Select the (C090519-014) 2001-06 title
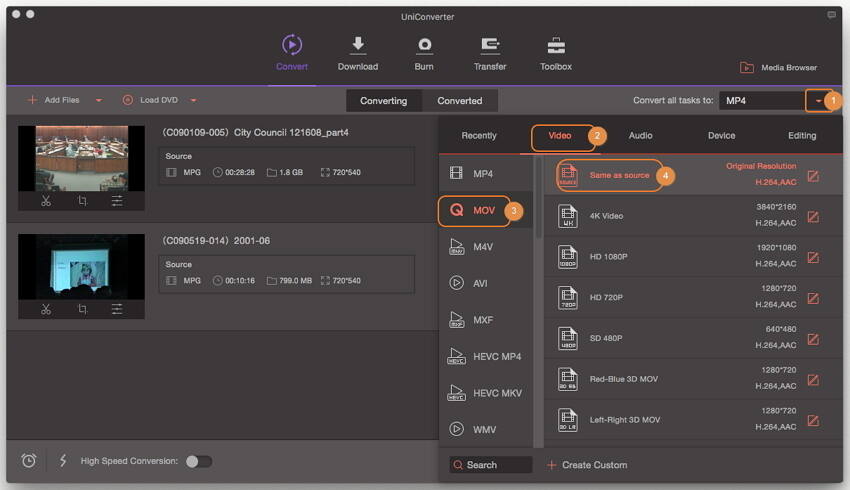 [x=216, y=241]
